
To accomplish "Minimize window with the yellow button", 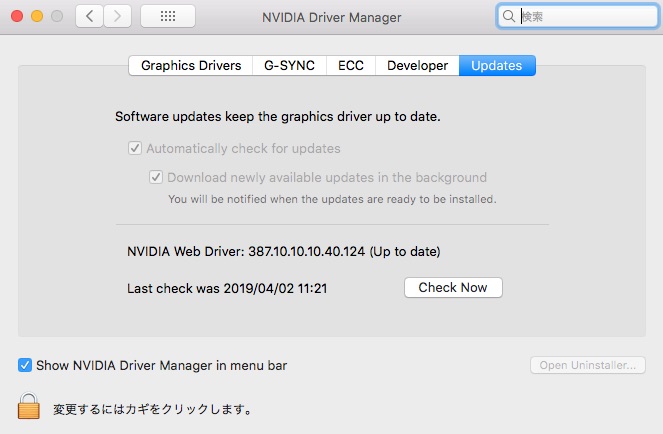I will (37, 16).
